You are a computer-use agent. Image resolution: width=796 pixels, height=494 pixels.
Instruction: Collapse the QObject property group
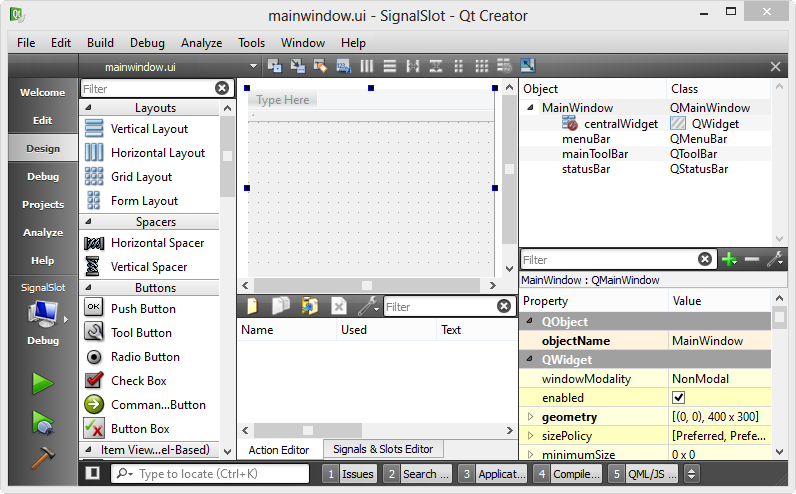[530, 321]
